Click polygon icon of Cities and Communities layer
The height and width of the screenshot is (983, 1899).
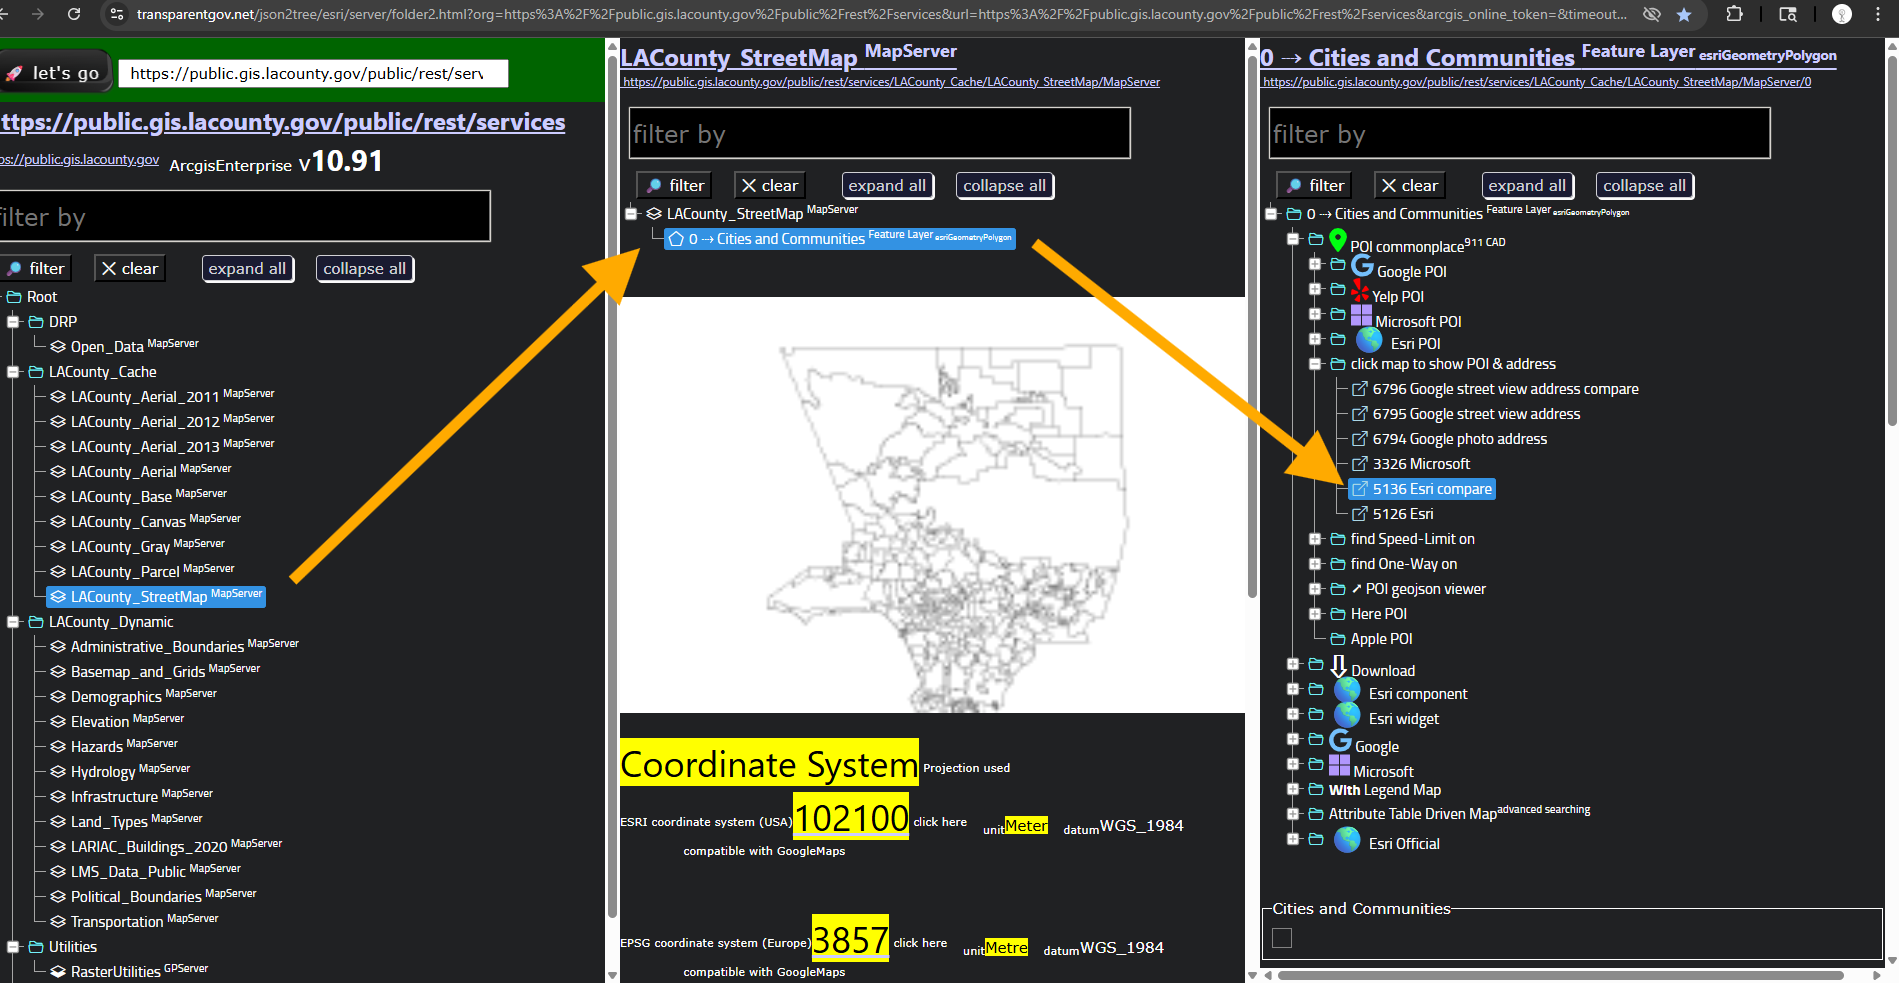pos(676,239)
